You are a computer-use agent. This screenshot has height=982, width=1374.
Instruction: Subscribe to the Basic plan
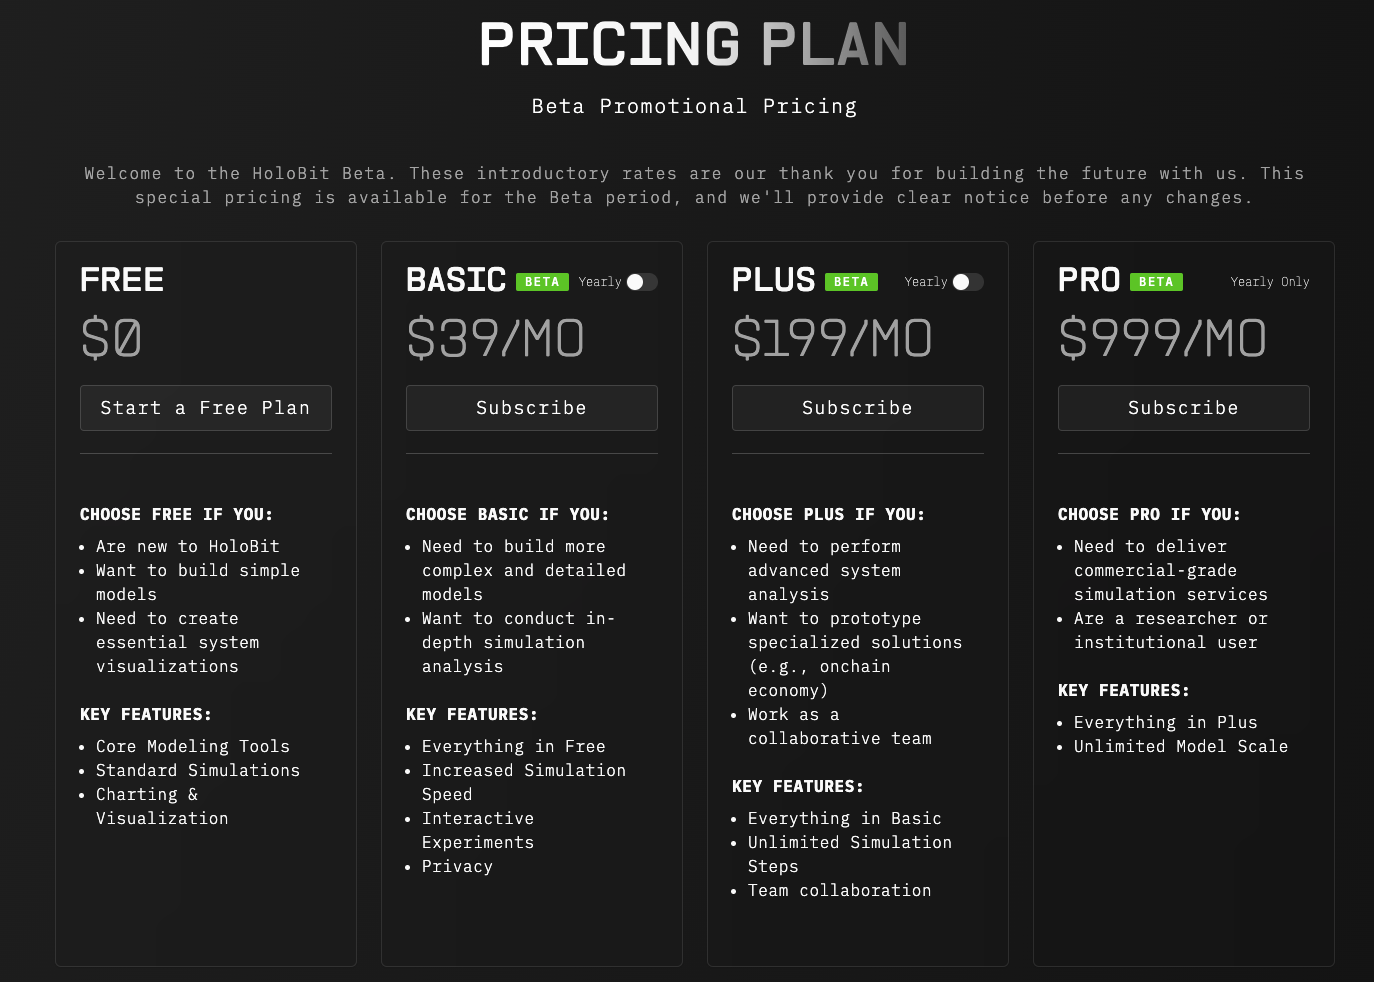(531, 408)
